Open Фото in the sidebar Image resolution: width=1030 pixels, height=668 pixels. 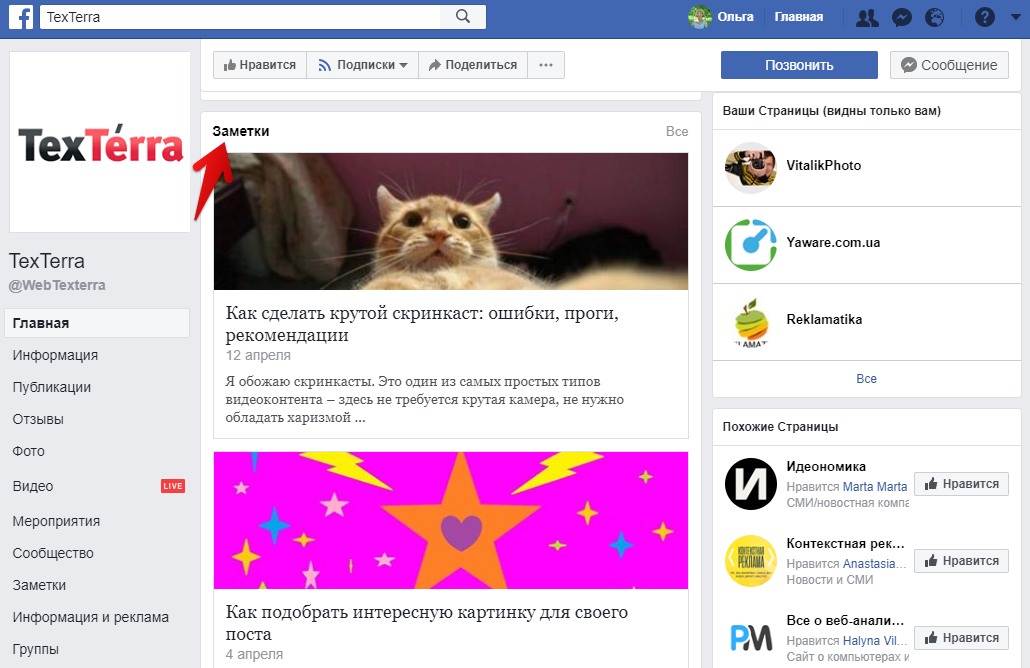click(x=29, y=451)
